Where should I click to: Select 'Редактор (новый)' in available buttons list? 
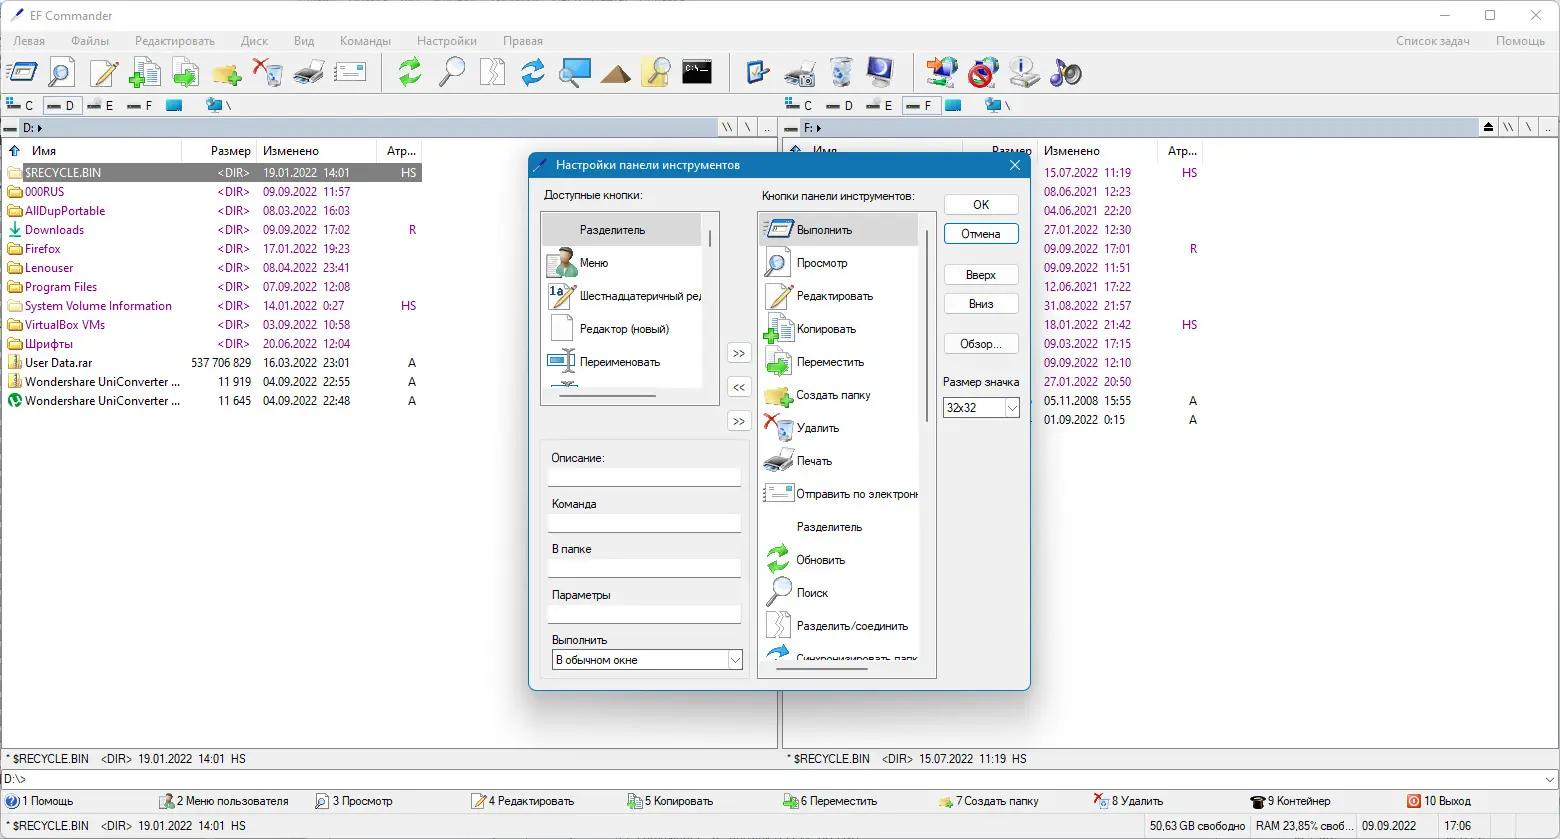622,329
